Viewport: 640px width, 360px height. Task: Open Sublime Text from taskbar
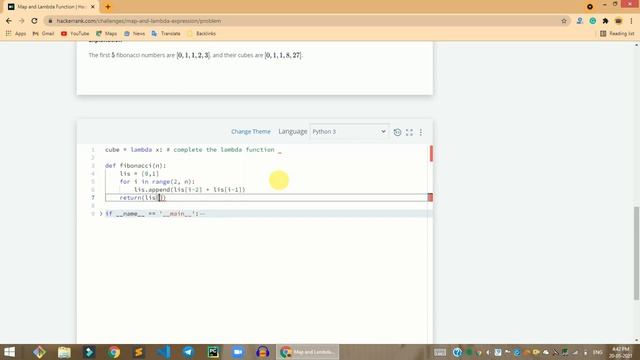(139, 352)
